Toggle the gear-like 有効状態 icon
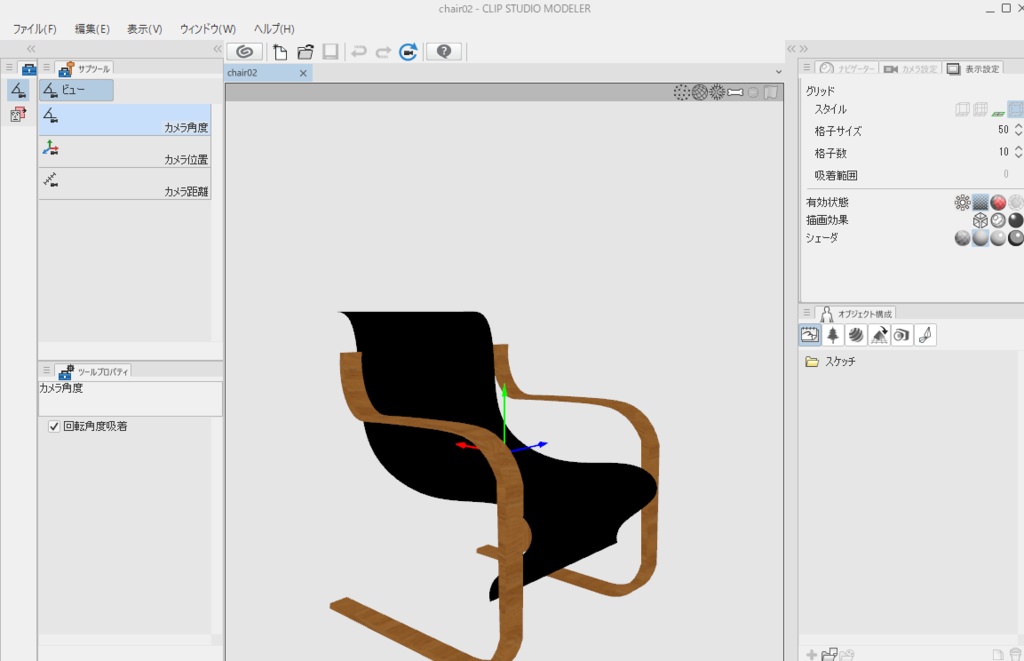This screenshot has height=661, width=1024. tap(963, 202)
